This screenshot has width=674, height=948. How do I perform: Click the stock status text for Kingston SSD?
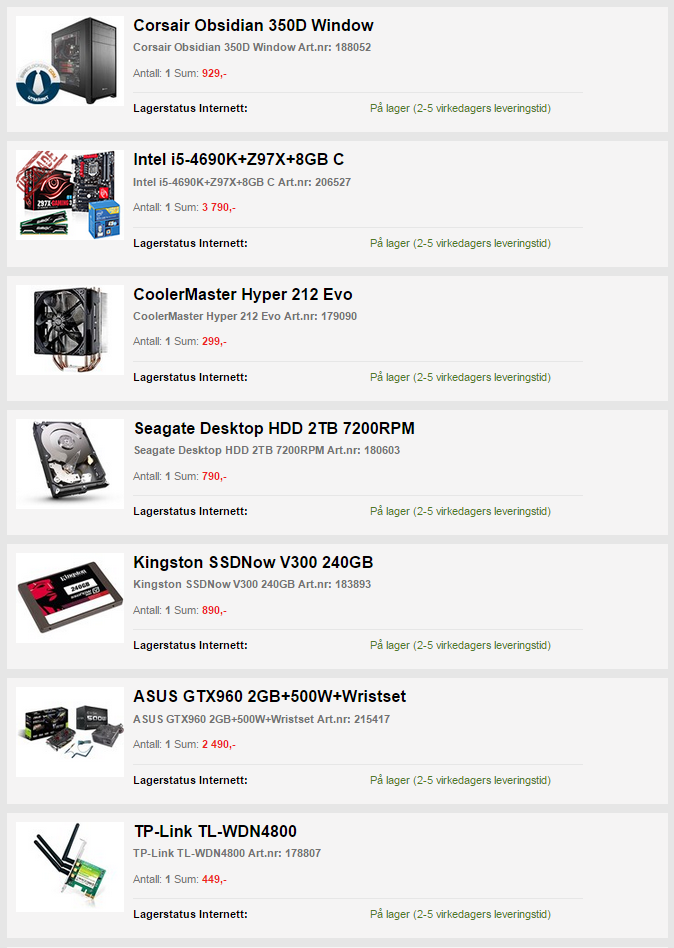click(461, 646)
